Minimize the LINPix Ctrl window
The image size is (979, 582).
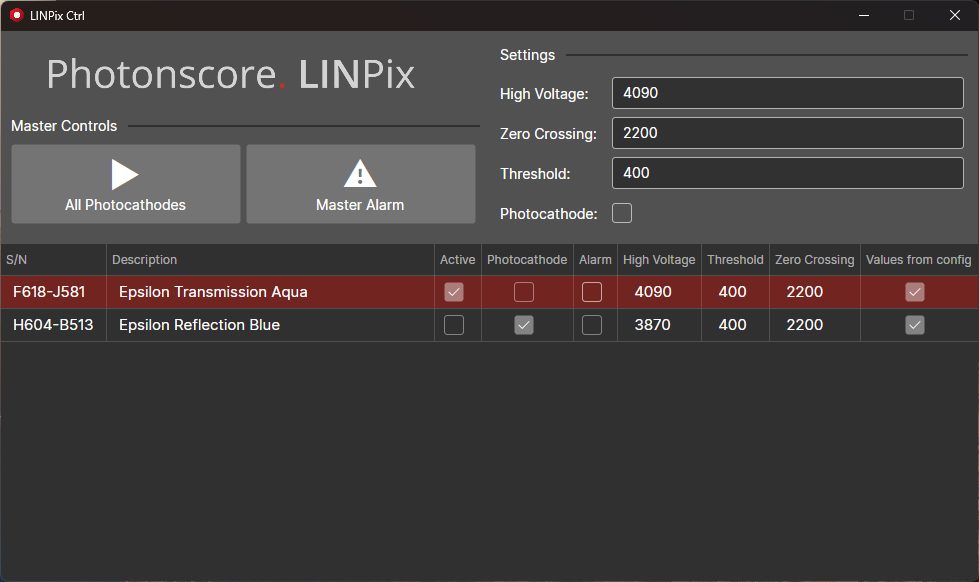[864, 15]
